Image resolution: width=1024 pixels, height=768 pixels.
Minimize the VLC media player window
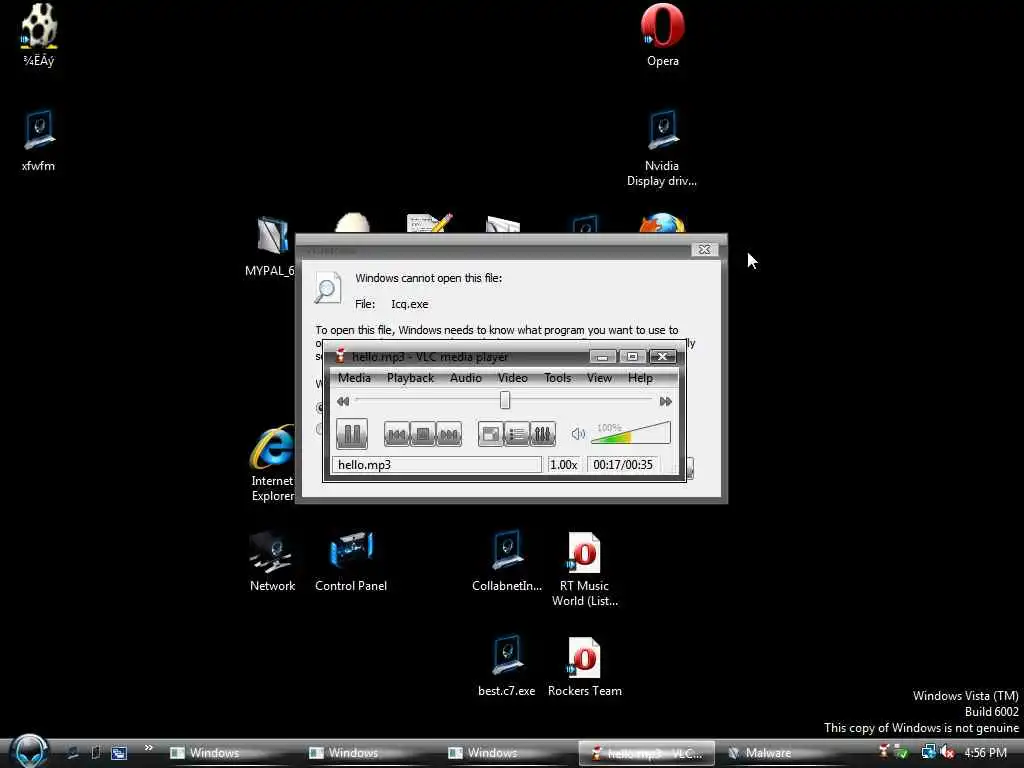[x=602, y=357]
